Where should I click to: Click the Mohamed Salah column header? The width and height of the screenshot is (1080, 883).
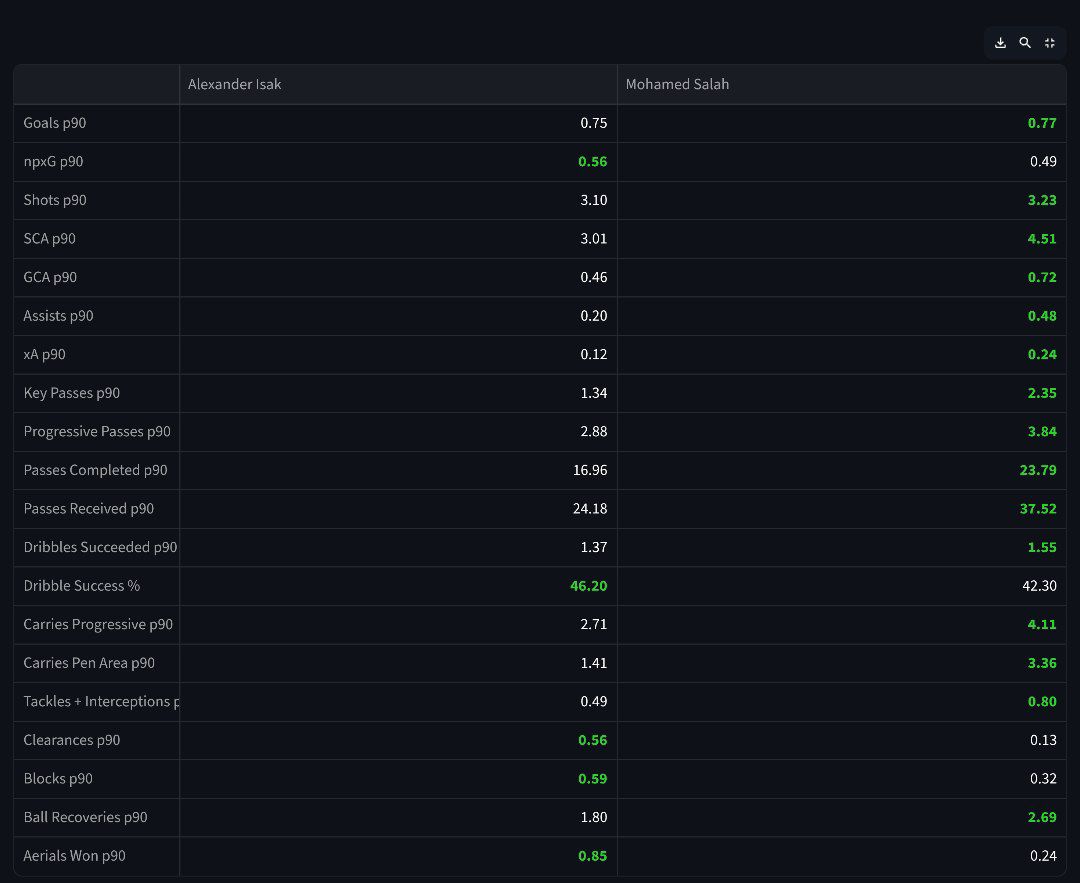coord(677,85)
